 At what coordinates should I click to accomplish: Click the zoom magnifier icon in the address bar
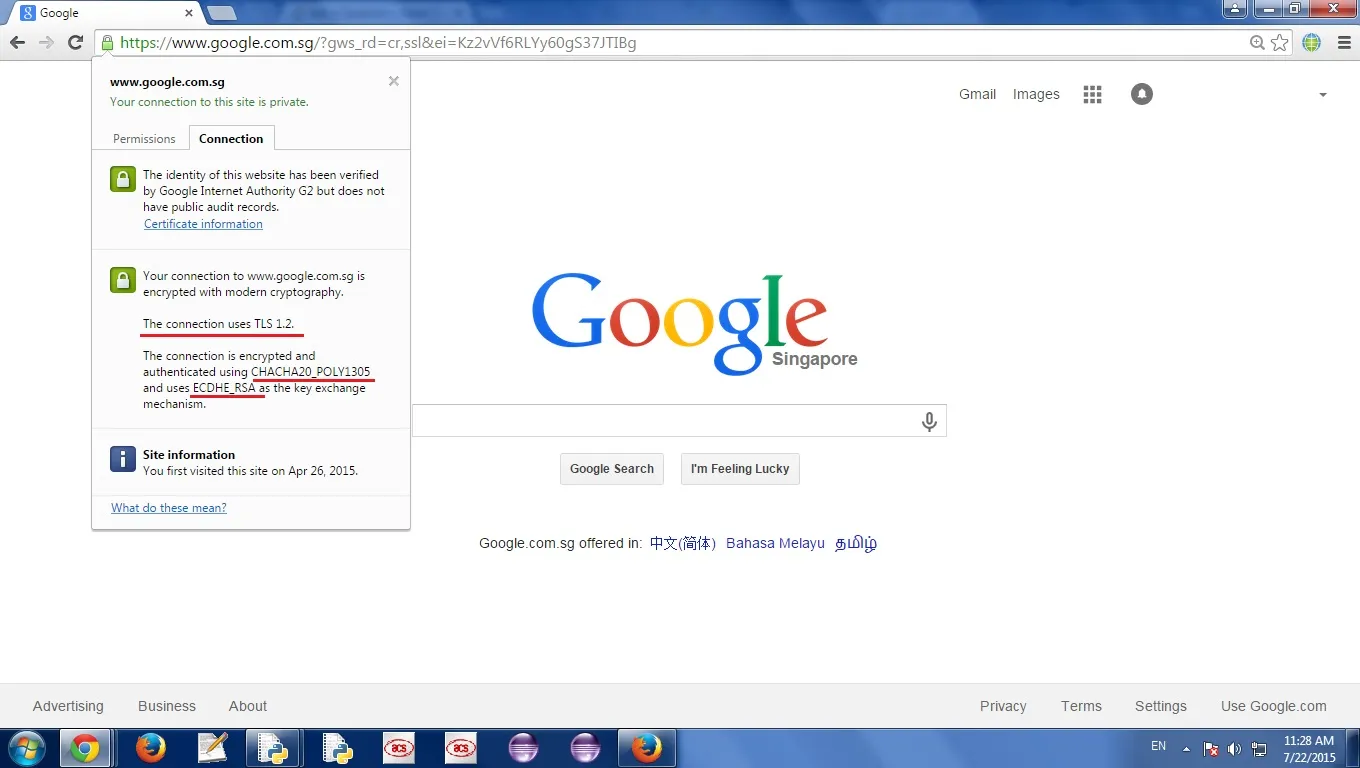click(1258, 43)
